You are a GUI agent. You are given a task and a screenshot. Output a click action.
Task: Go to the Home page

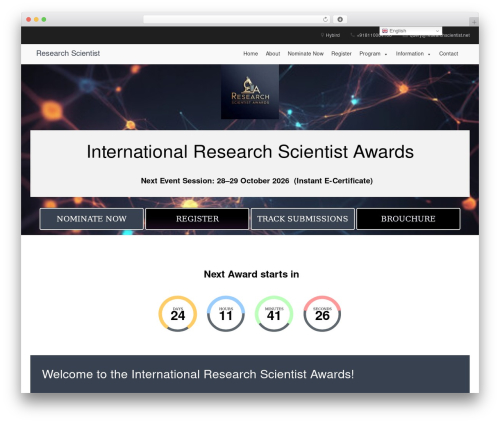point(250,54)
